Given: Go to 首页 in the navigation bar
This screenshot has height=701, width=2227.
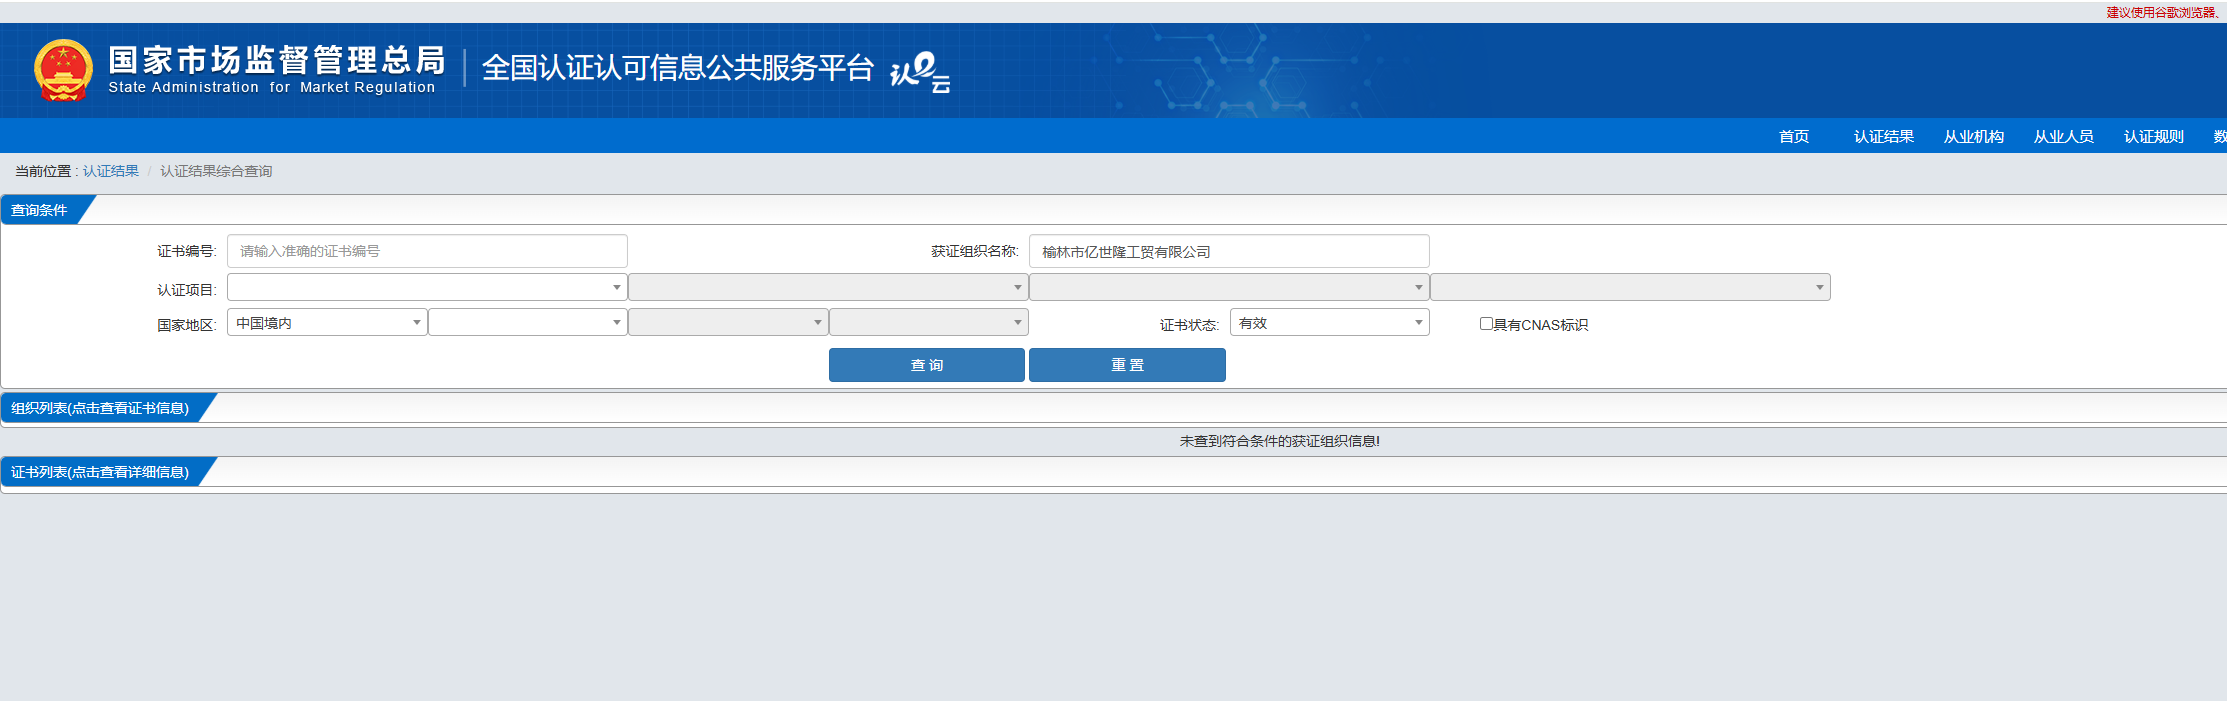Looking at the screenshot, I should (x=1794, y=136).
